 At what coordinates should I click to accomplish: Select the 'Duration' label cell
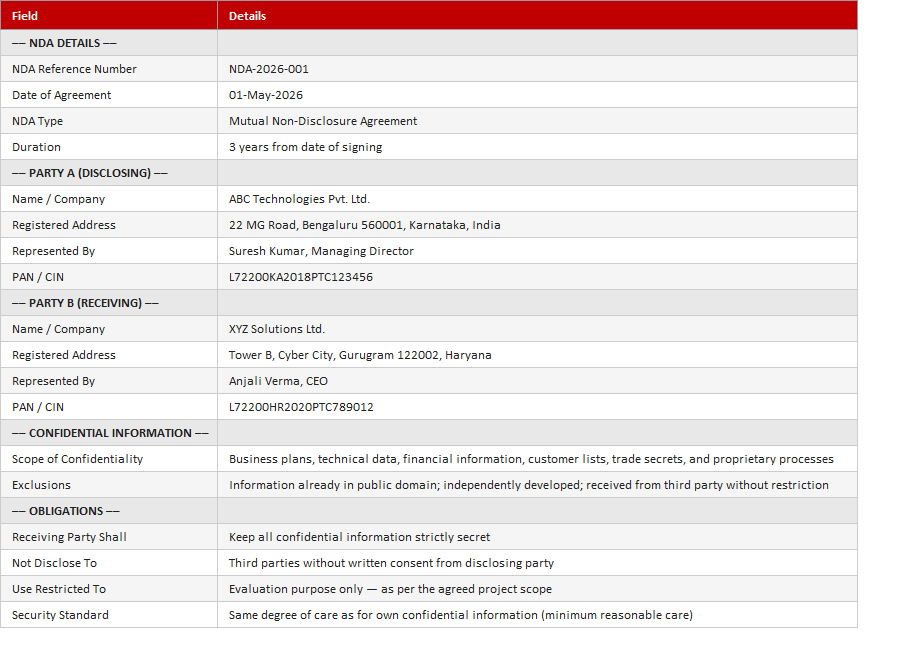(x=109, y=147)
